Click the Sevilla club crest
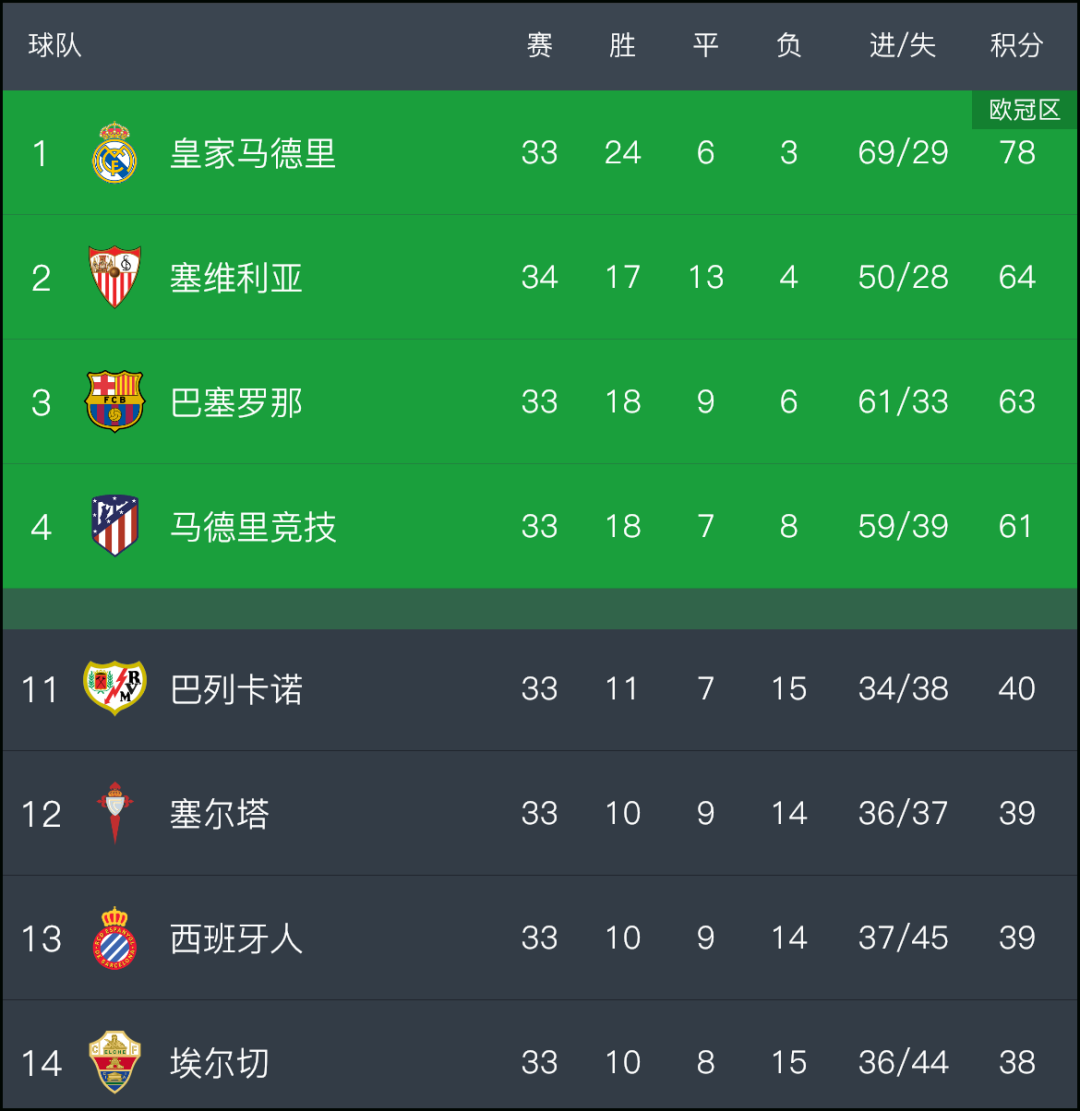1080x1111 pixels. pos(114,276)
